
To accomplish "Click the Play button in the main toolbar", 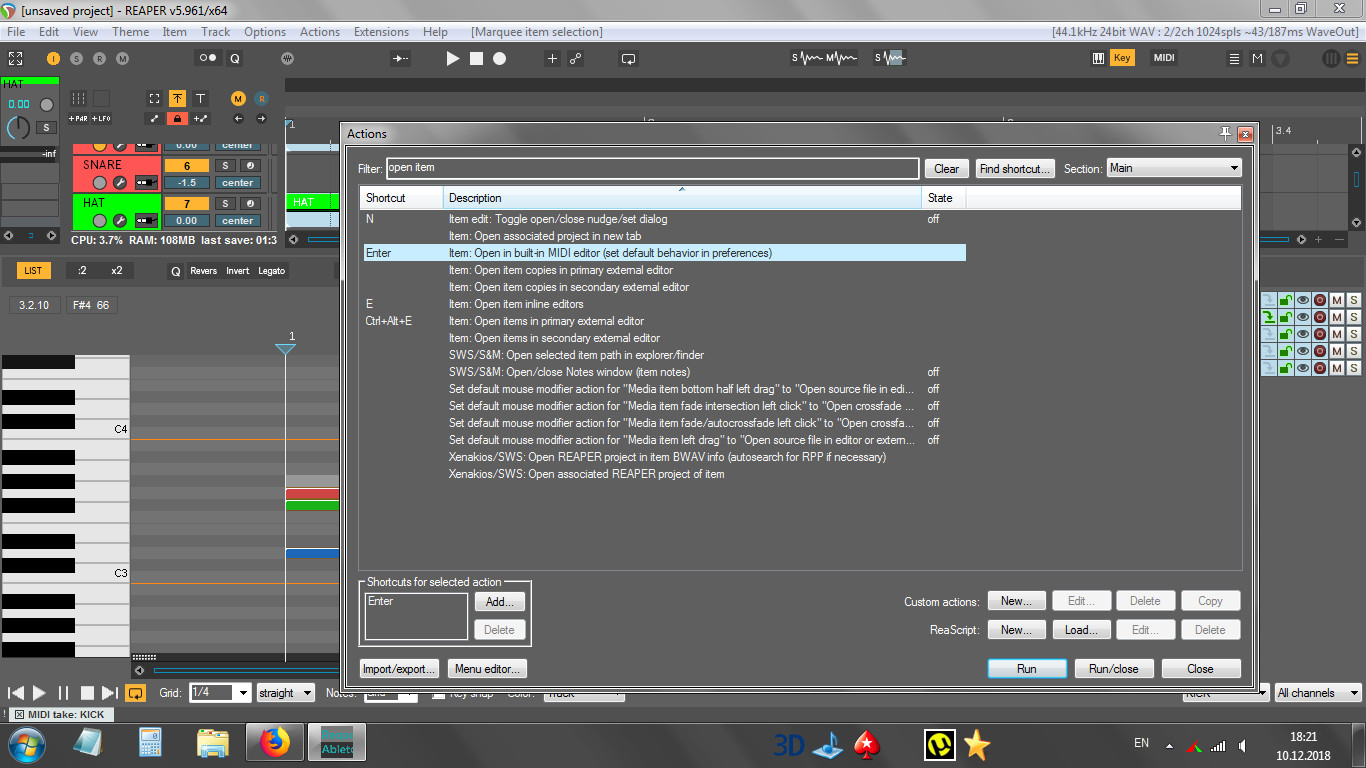I will [452, 59].
